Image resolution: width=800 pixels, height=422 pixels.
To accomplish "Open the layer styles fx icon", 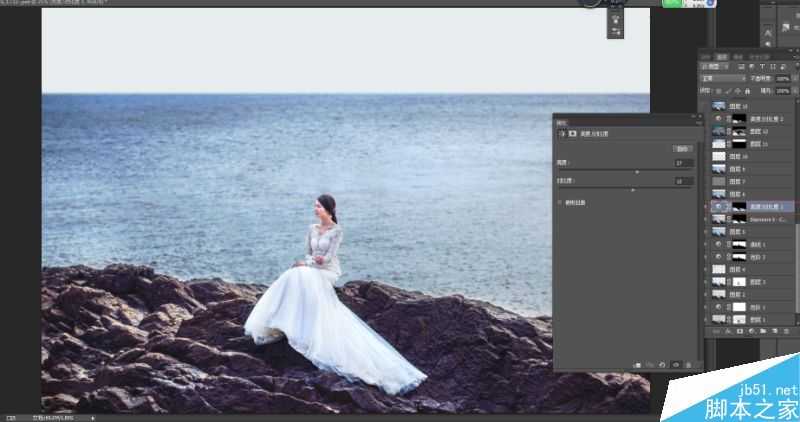I will (x=727, y=330).
